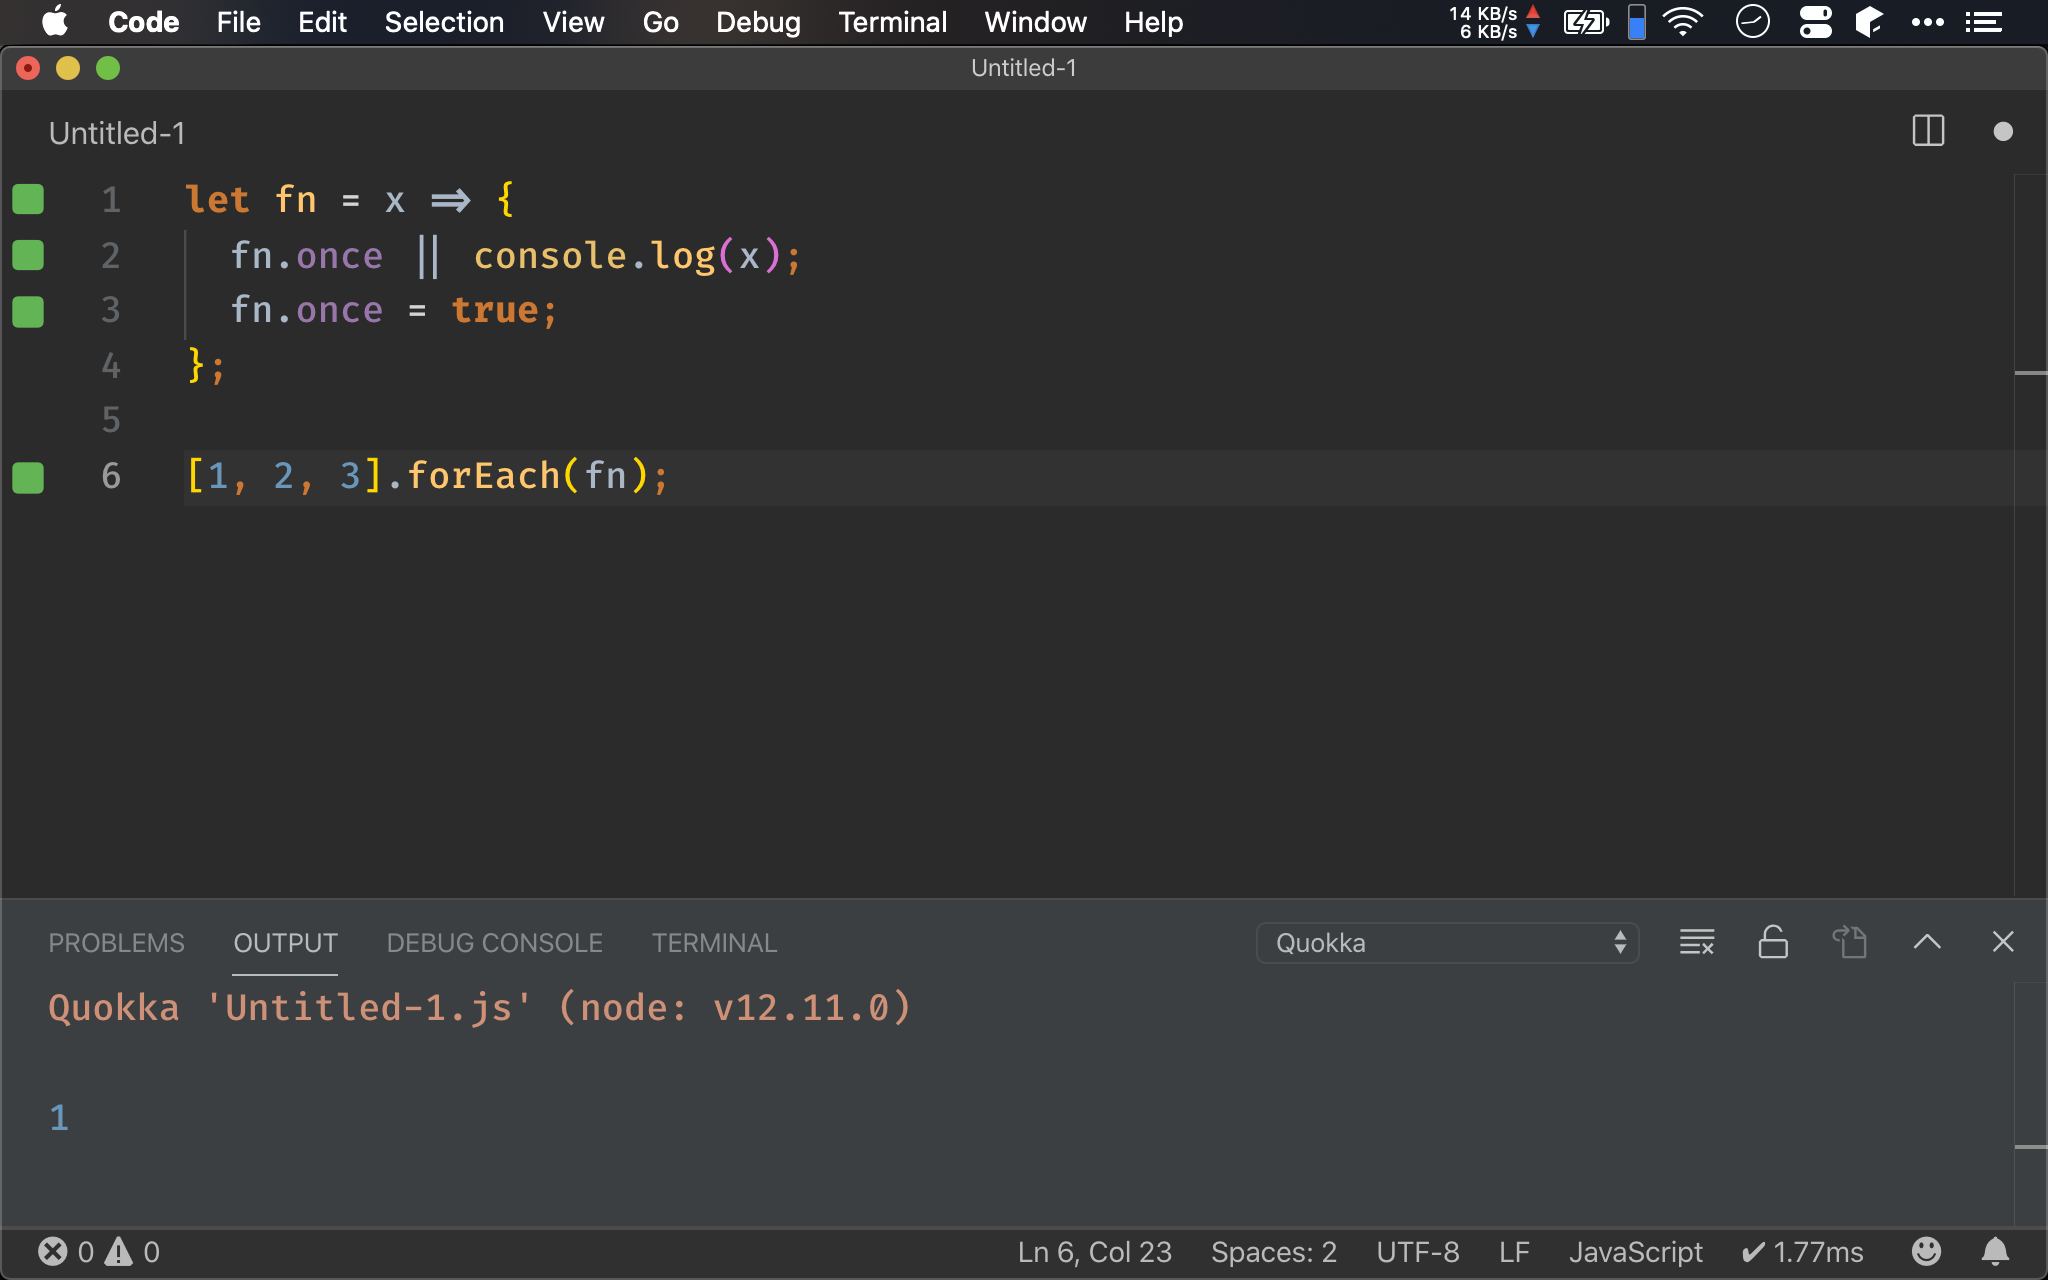Clear the output panel contents
Viewport: 2048px width, 1280px height.
click(x=1697, y=942)
